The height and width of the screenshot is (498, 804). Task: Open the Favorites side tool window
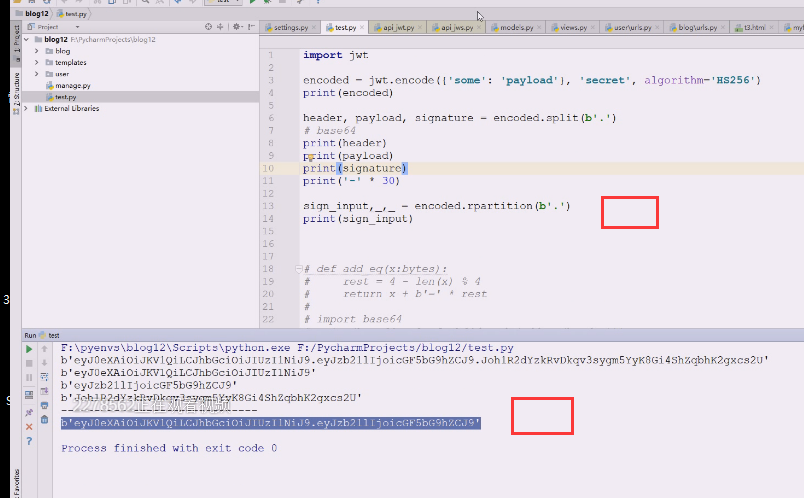pyautogui.click(x=16, y=482)
